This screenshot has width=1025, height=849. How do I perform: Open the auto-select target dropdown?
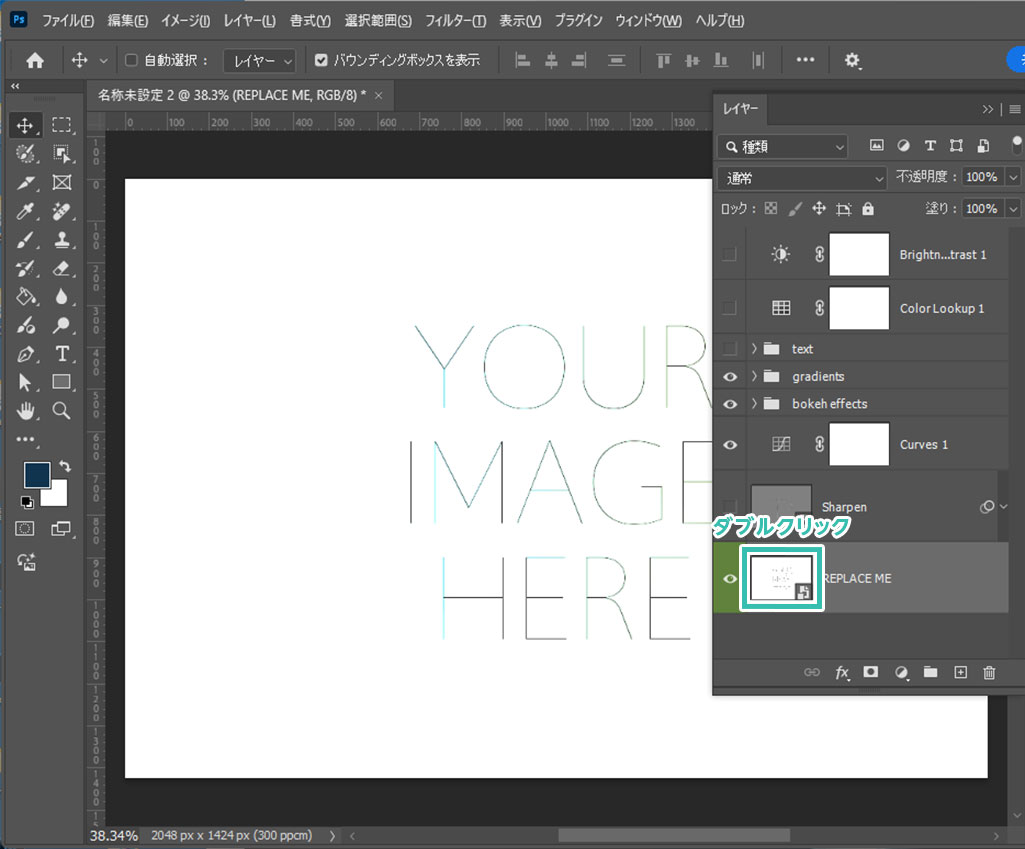click(260, 61)
